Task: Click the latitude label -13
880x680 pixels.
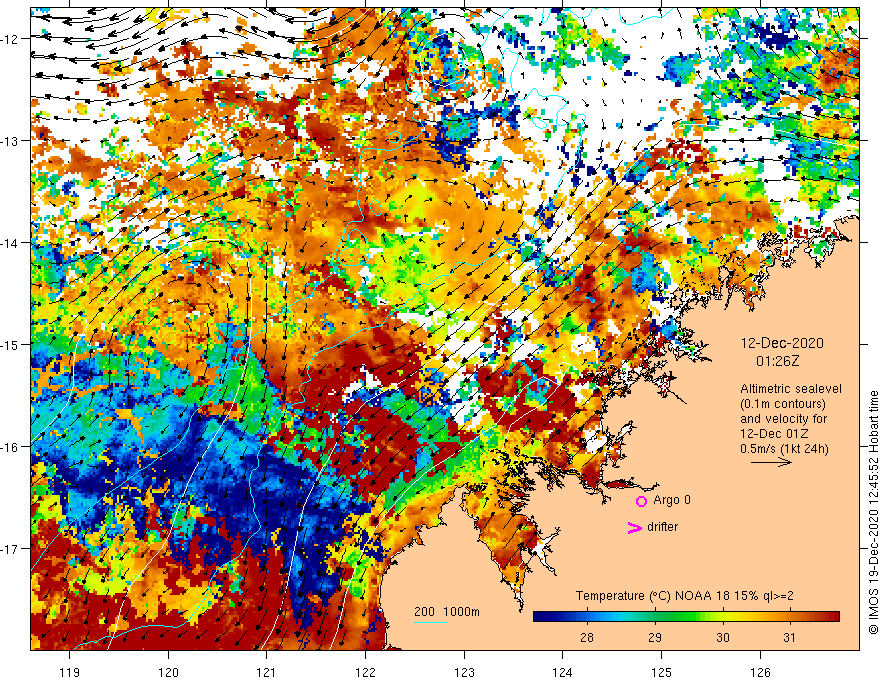Action: pos(10,141)
